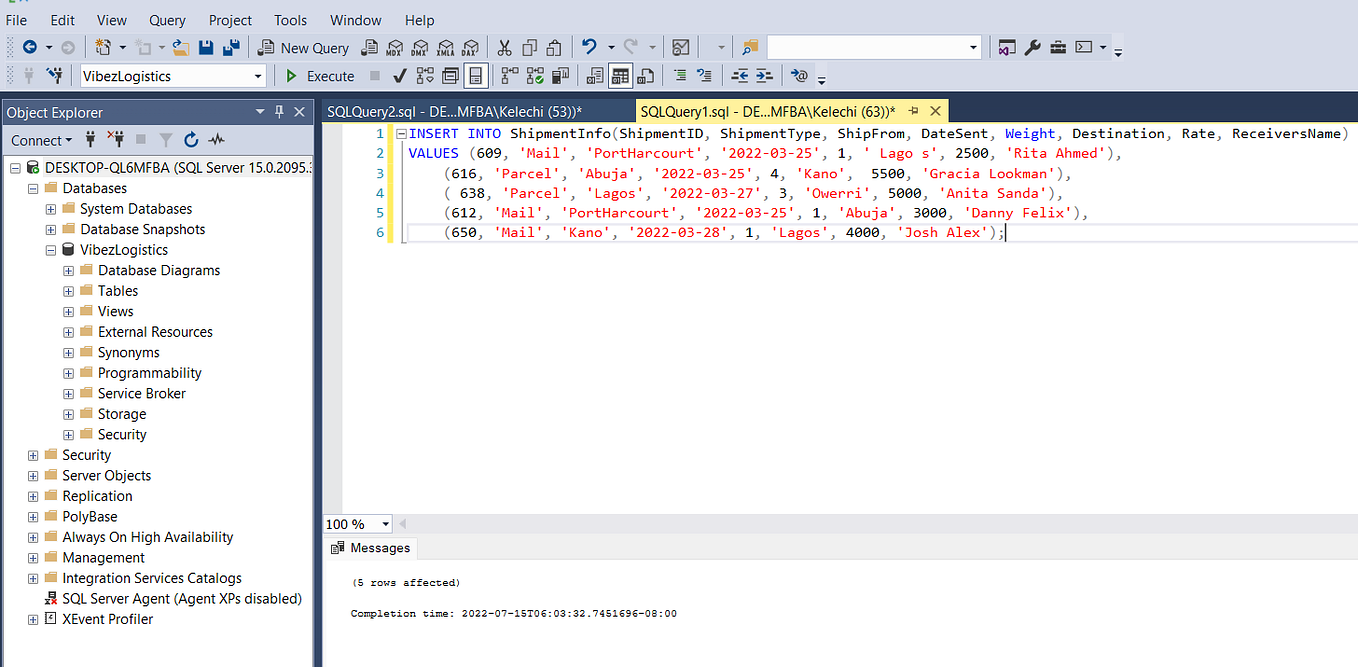Enable Include Actual Execution Plan
Image resolution: width=1358 pixels, height=667 pixels.
pyautogui.click(x=533, y=75)
